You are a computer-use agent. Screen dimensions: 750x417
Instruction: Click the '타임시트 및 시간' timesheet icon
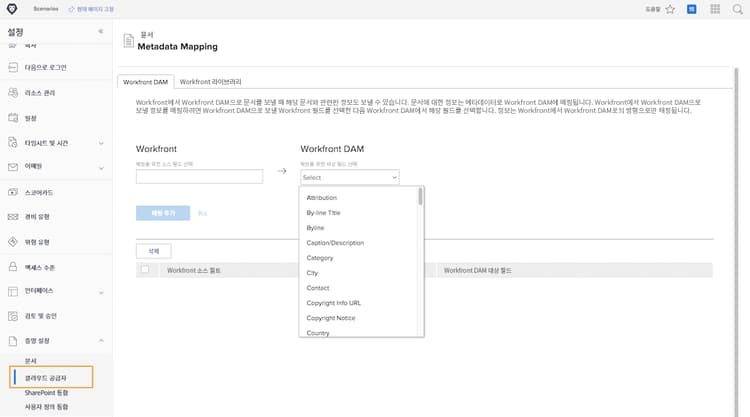13,143
